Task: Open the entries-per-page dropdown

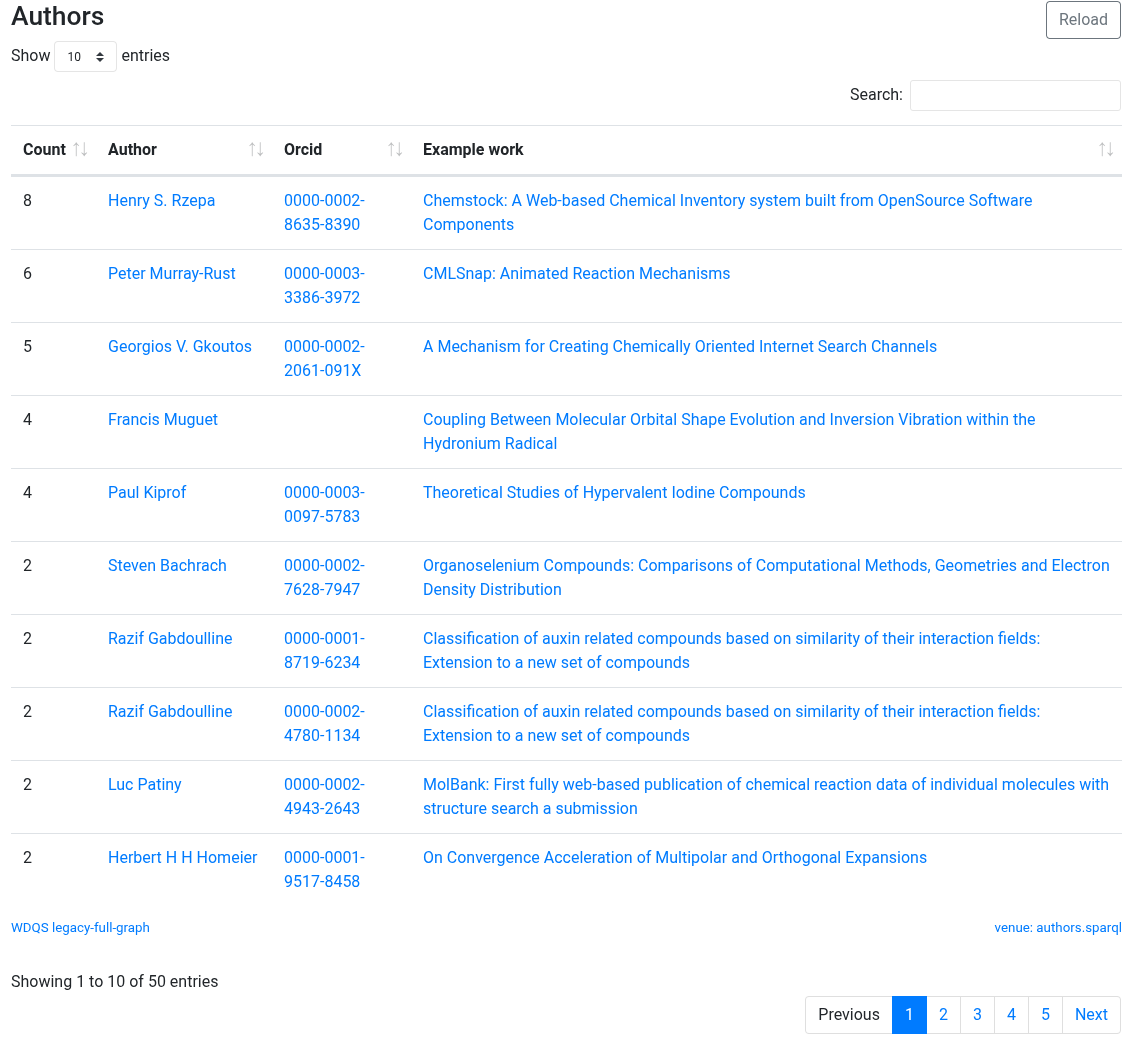Action: tap(85, 56)
